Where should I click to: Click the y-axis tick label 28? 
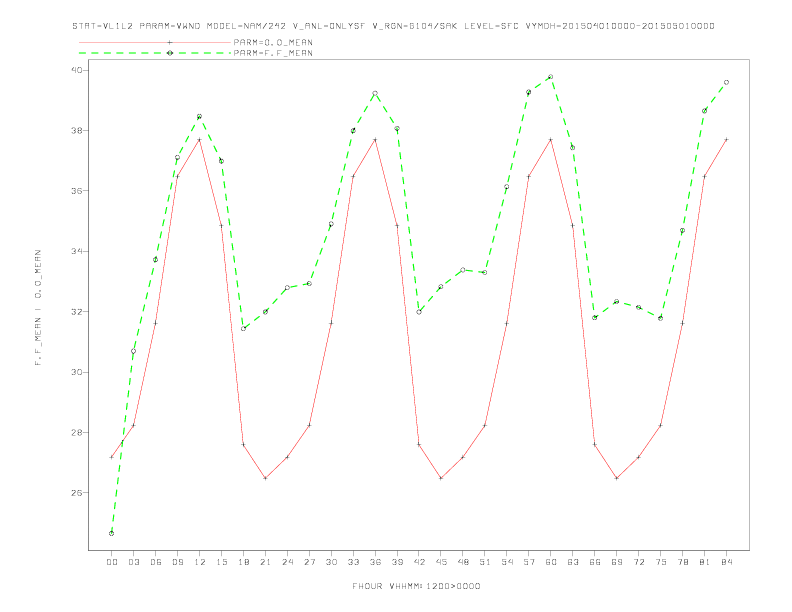[x=77, y=432]
